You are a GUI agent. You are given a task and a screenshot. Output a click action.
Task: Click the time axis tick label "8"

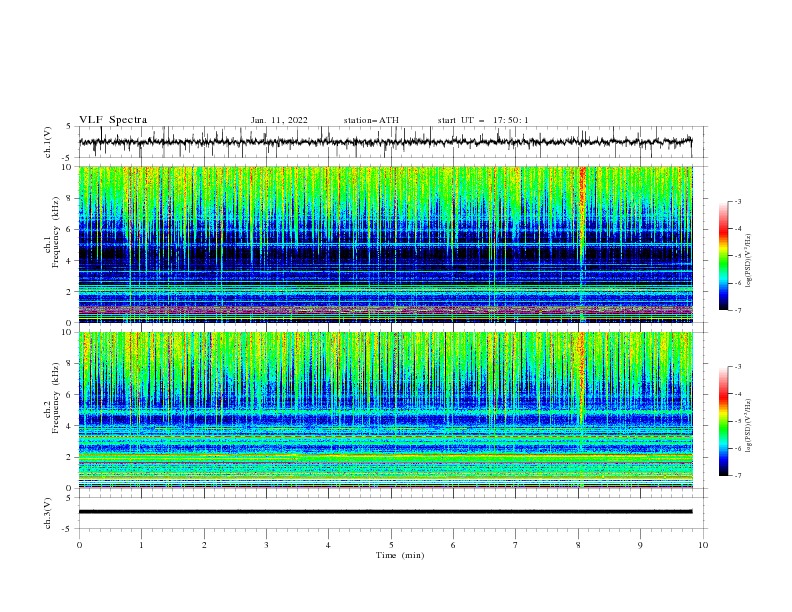click(578, 545)
